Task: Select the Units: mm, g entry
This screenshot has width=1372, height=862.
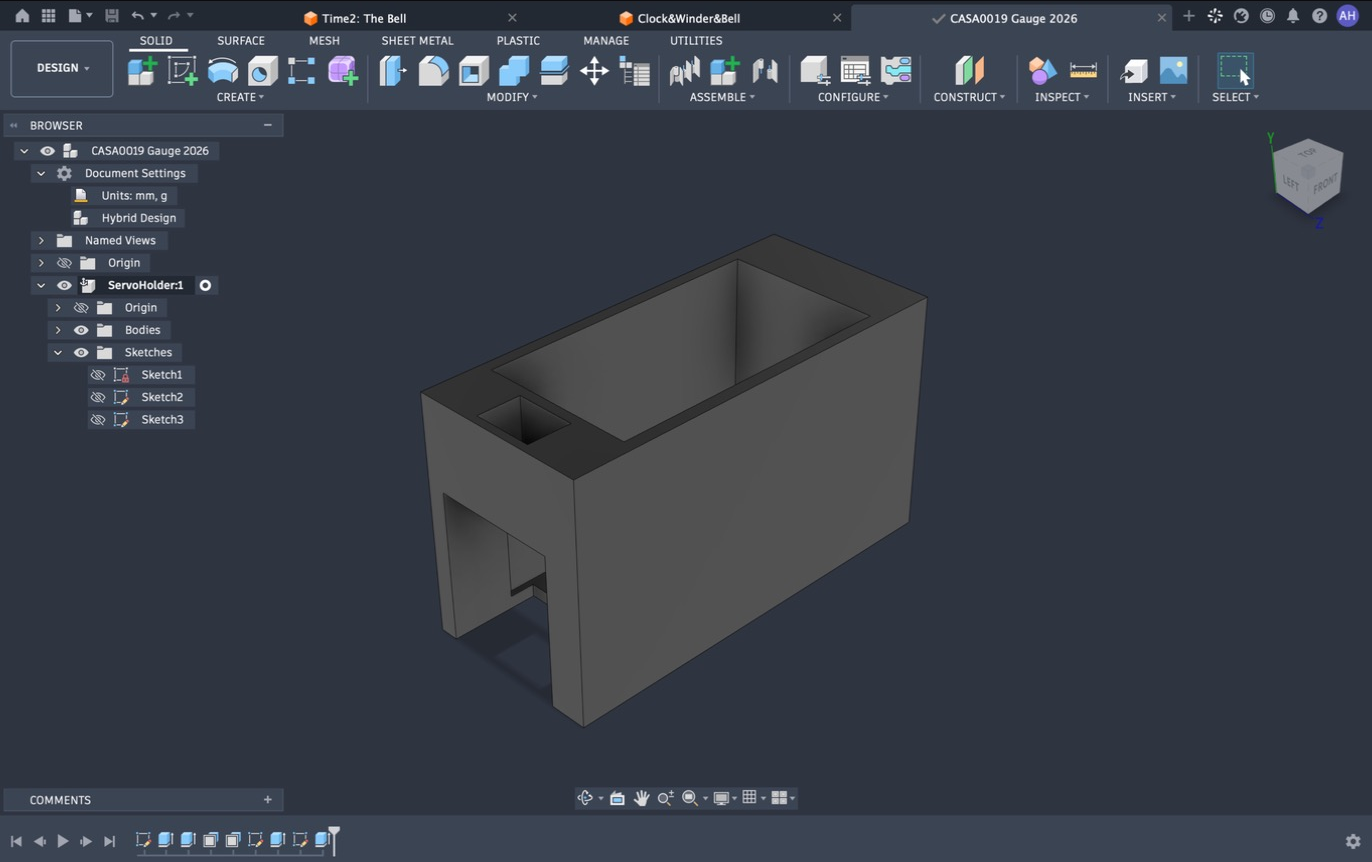Action: [134, 196]
